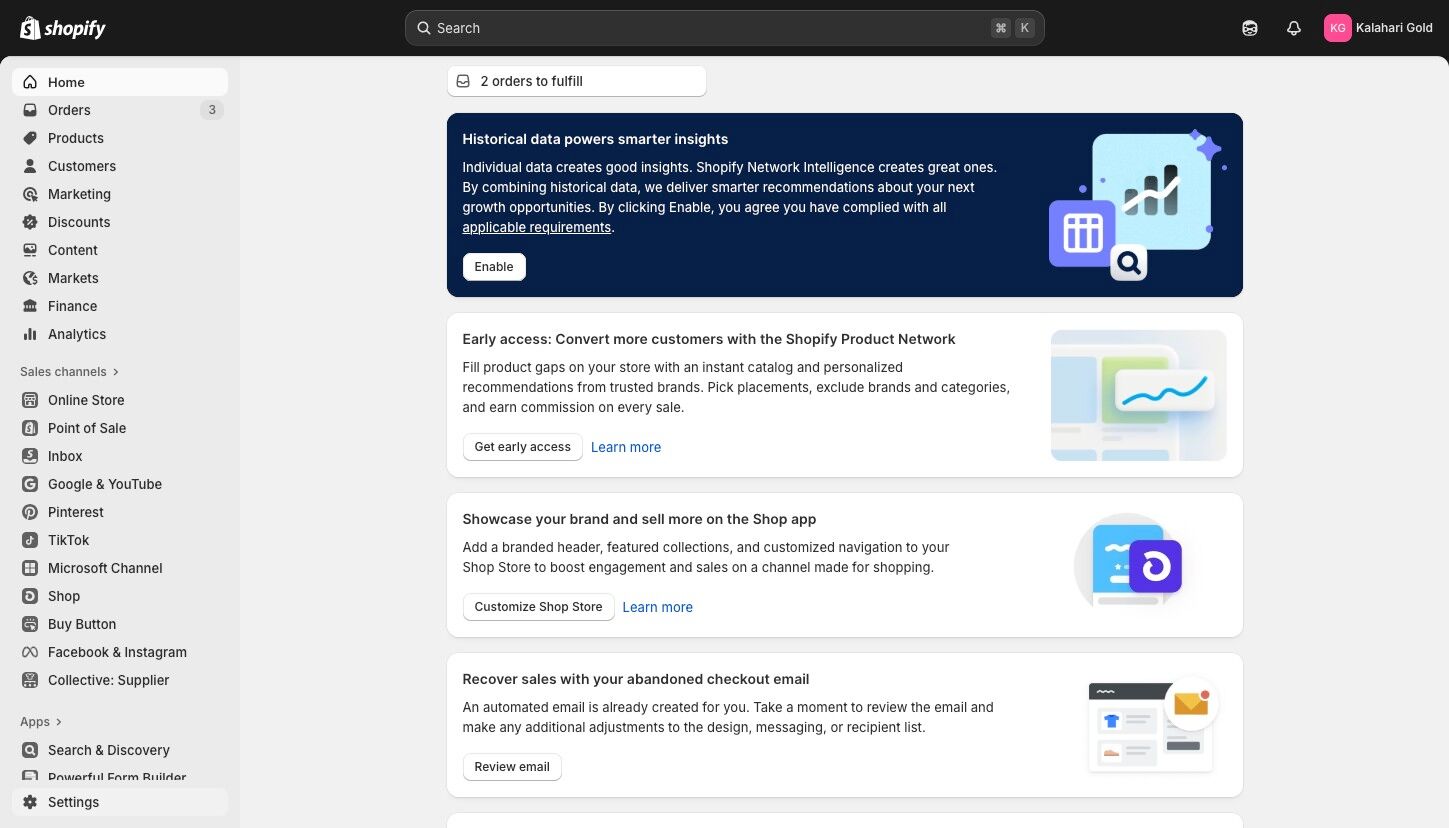Click the Pinterest icon
Viewport: 1449px width, 828px height.
(30, 512)
